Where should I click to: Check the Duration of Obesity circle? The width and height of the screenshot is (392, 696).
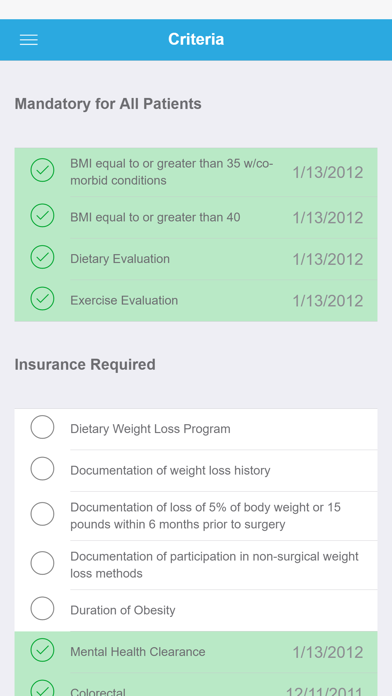pos(42,609)
